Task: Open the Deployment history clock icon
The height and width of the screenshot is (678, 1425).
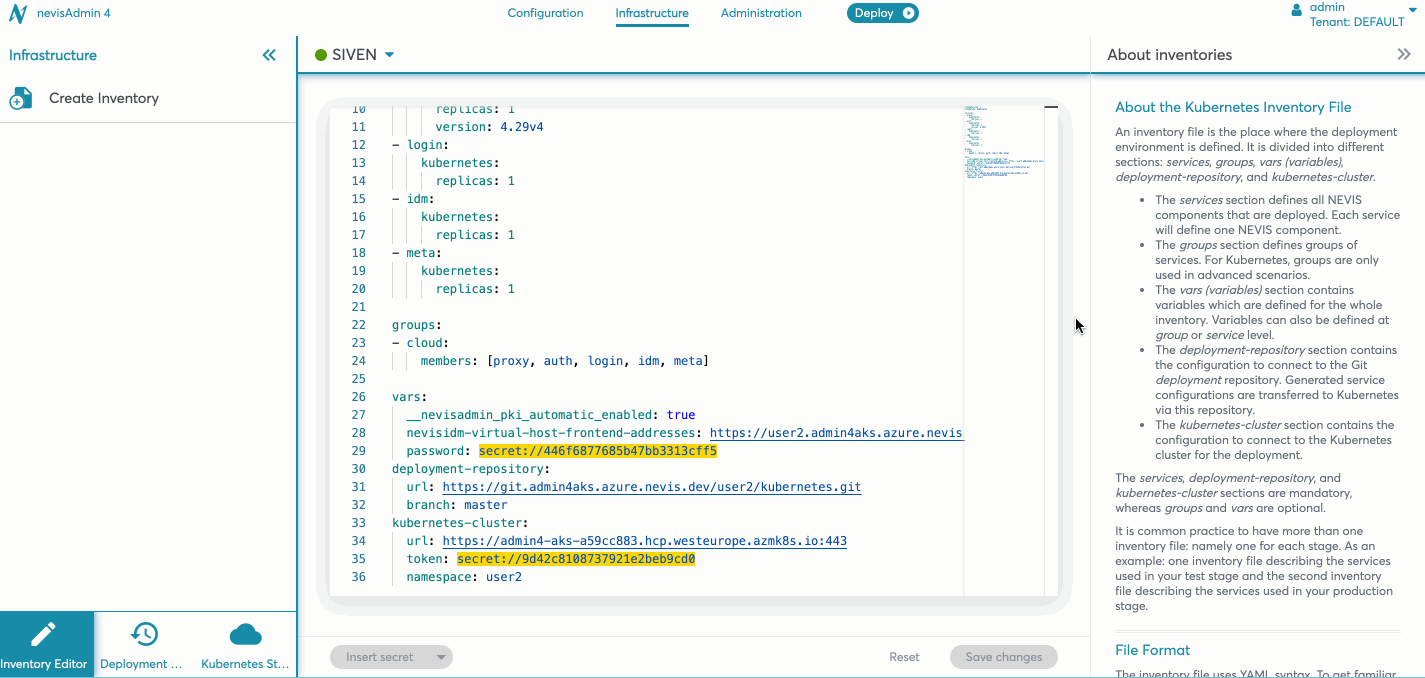Action: coord(144,634)
